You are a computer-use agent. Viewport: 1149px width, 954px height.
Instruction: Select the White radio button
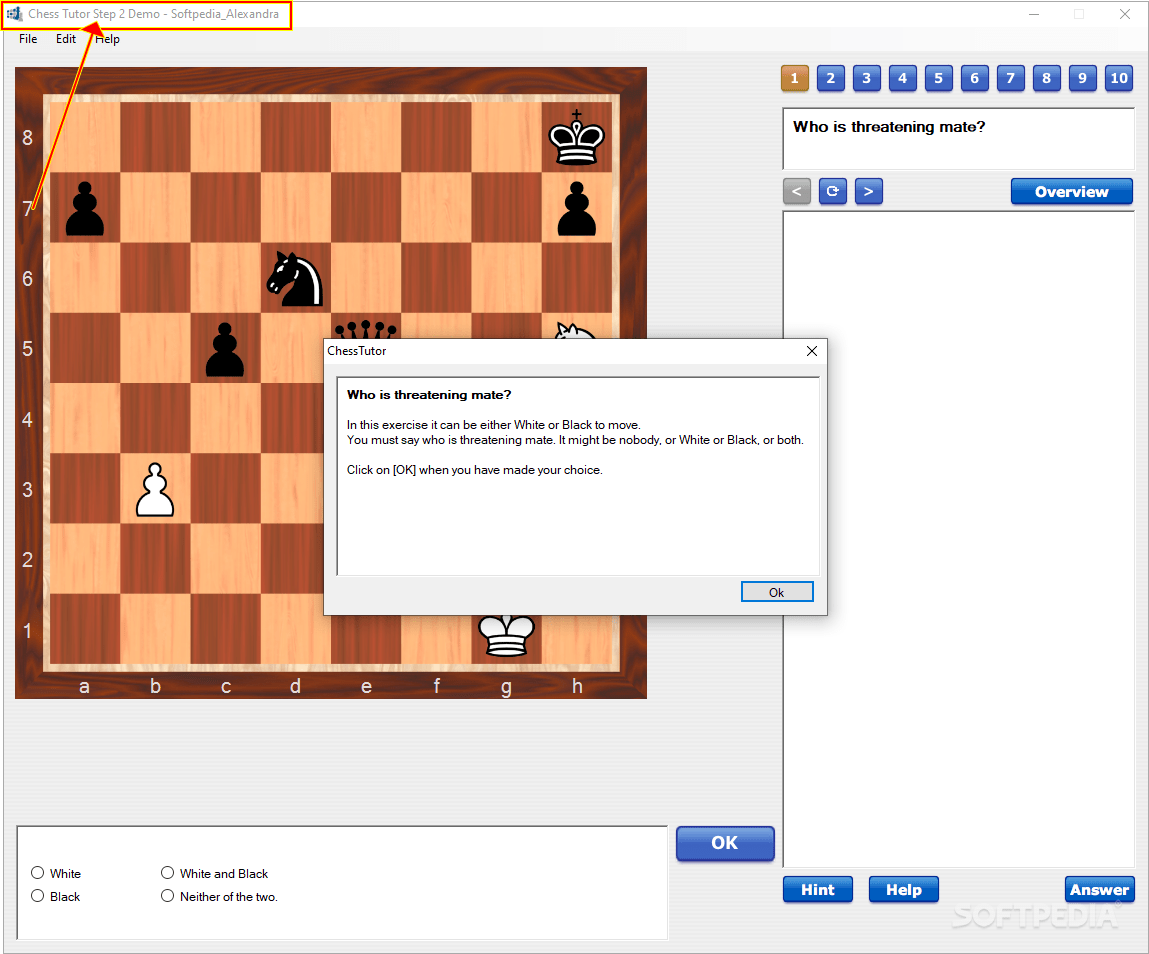tap(37, 873)
